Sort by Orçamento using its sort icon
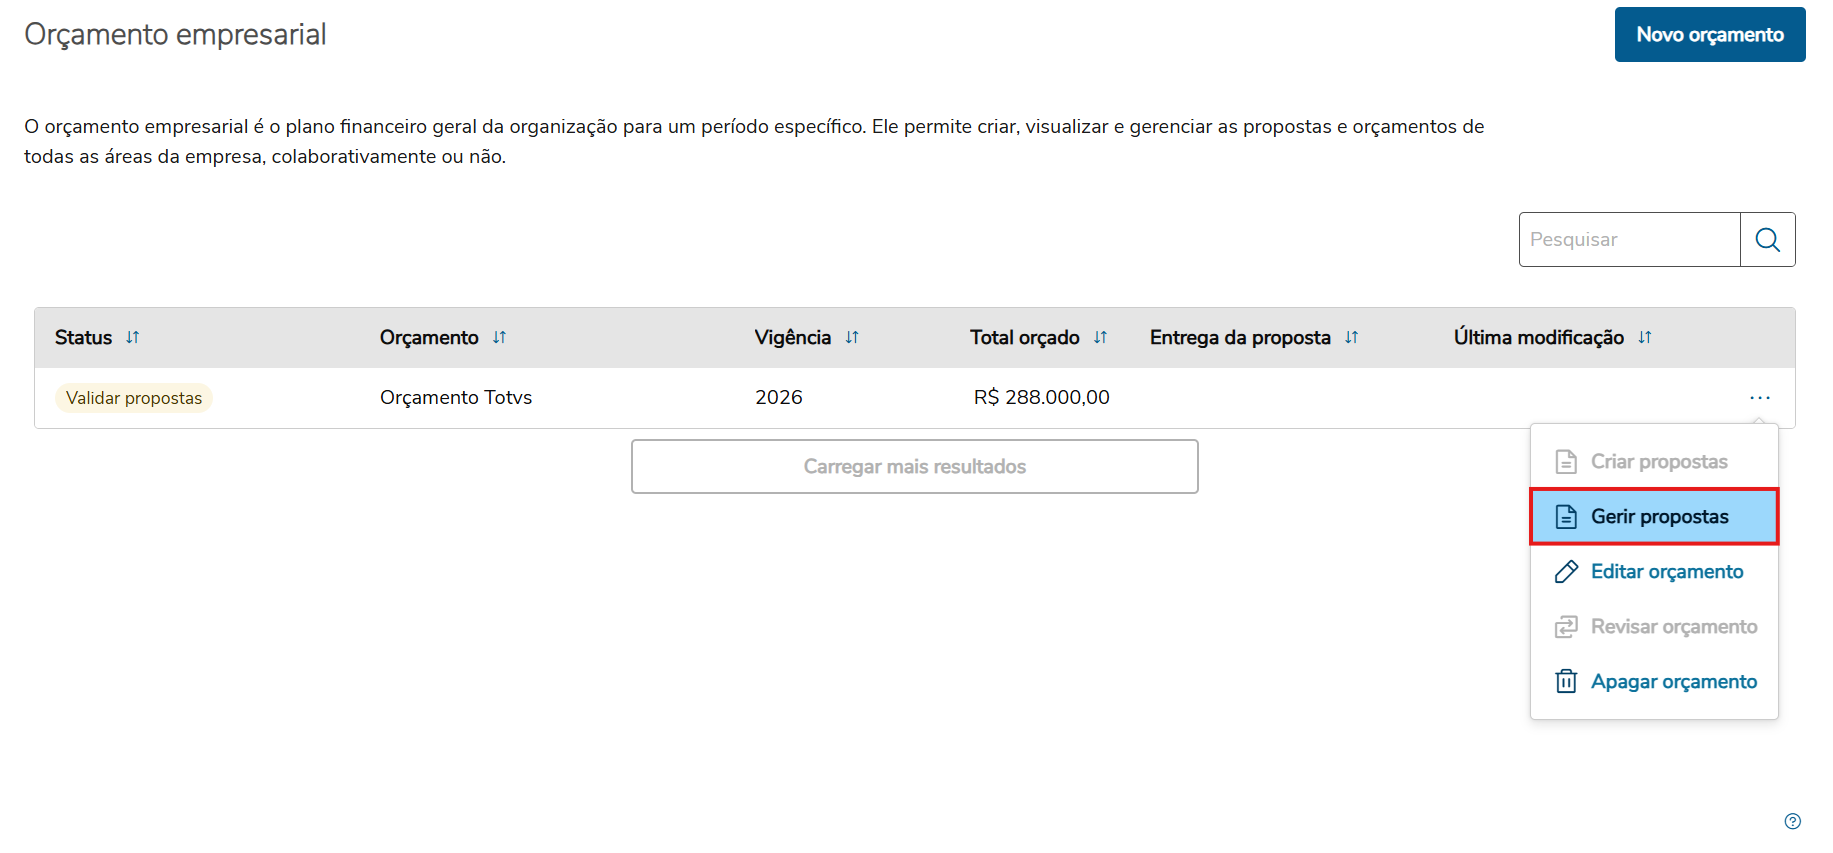The height and width of the screenshot is (853, 1833). tap(499, 338)
